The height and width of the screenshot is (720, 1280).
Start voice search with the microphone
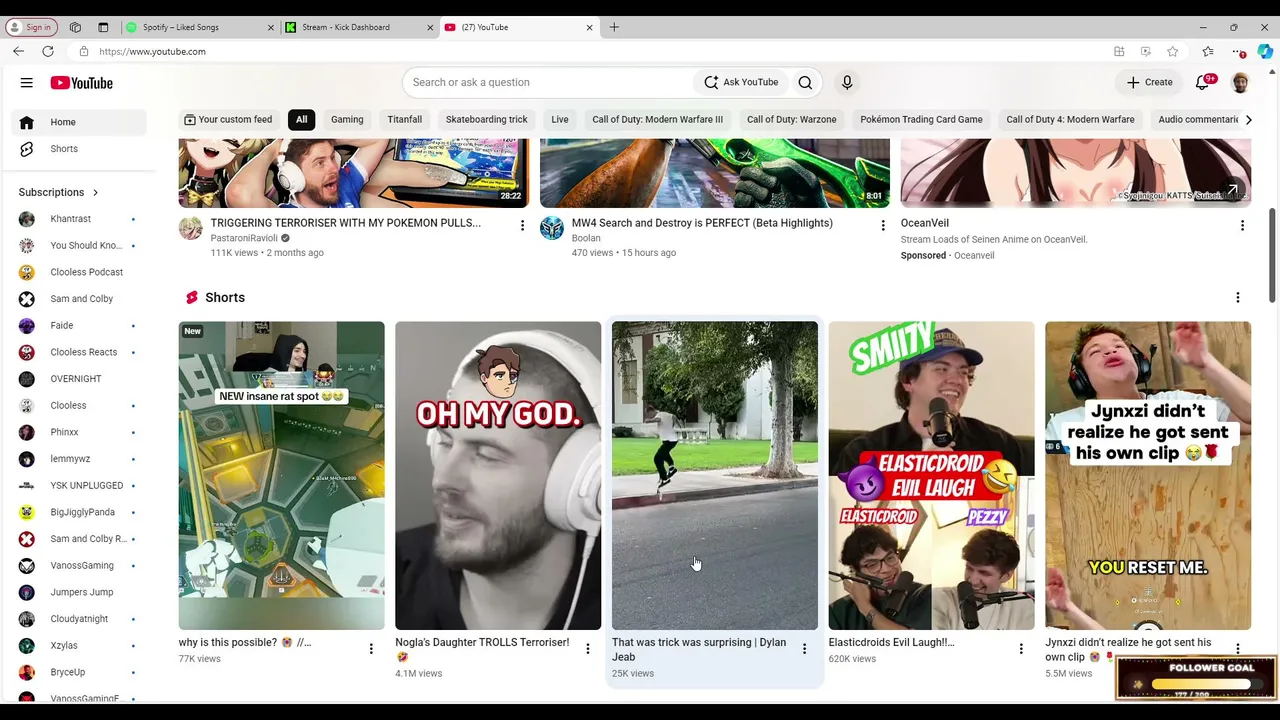coord(847,83)
